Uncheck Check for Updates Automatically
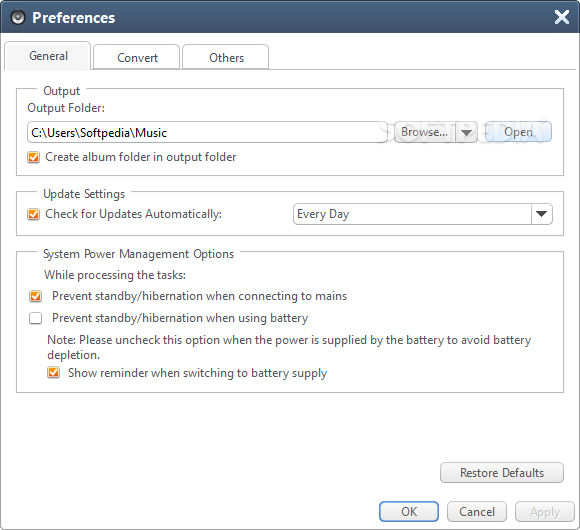Image resolution: width=580 pixels, height=530 pixels. click(x=33, y=214)
